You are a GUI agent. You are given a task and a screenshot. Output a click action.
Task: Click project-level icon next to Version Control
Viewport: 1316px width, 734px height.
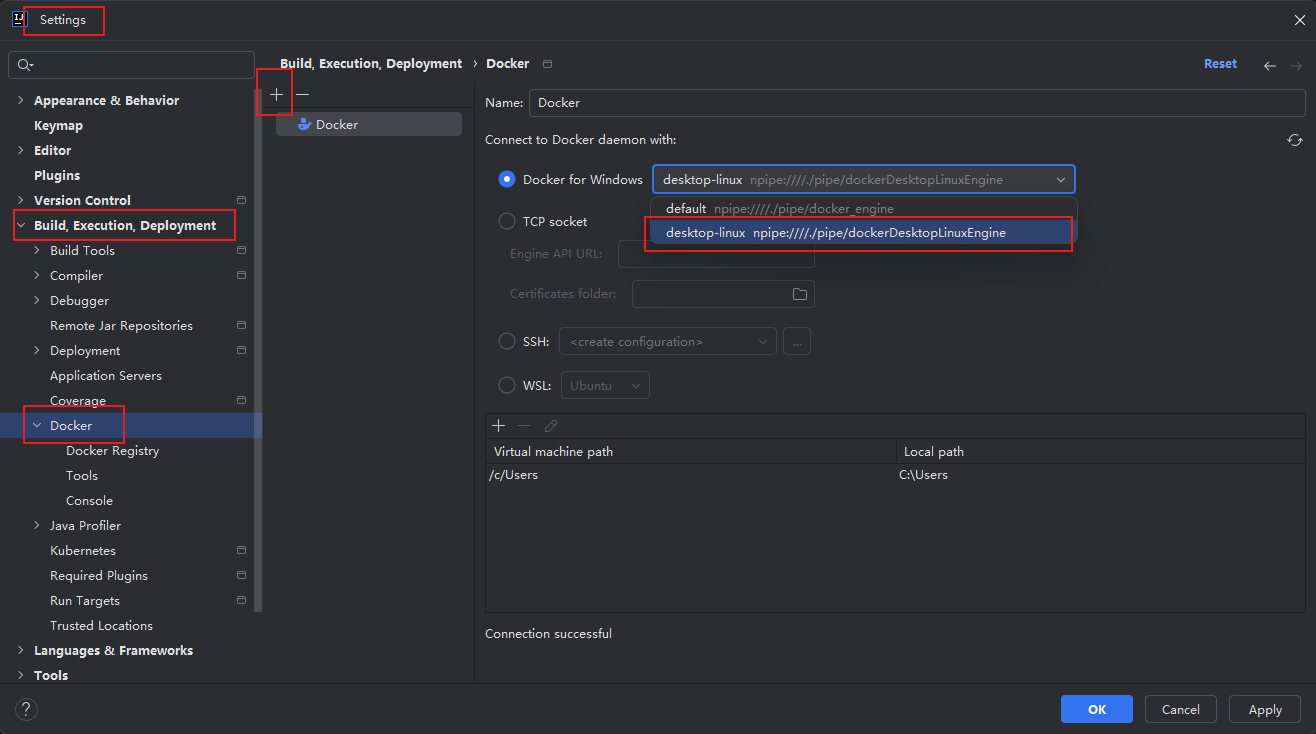point(241,200)
